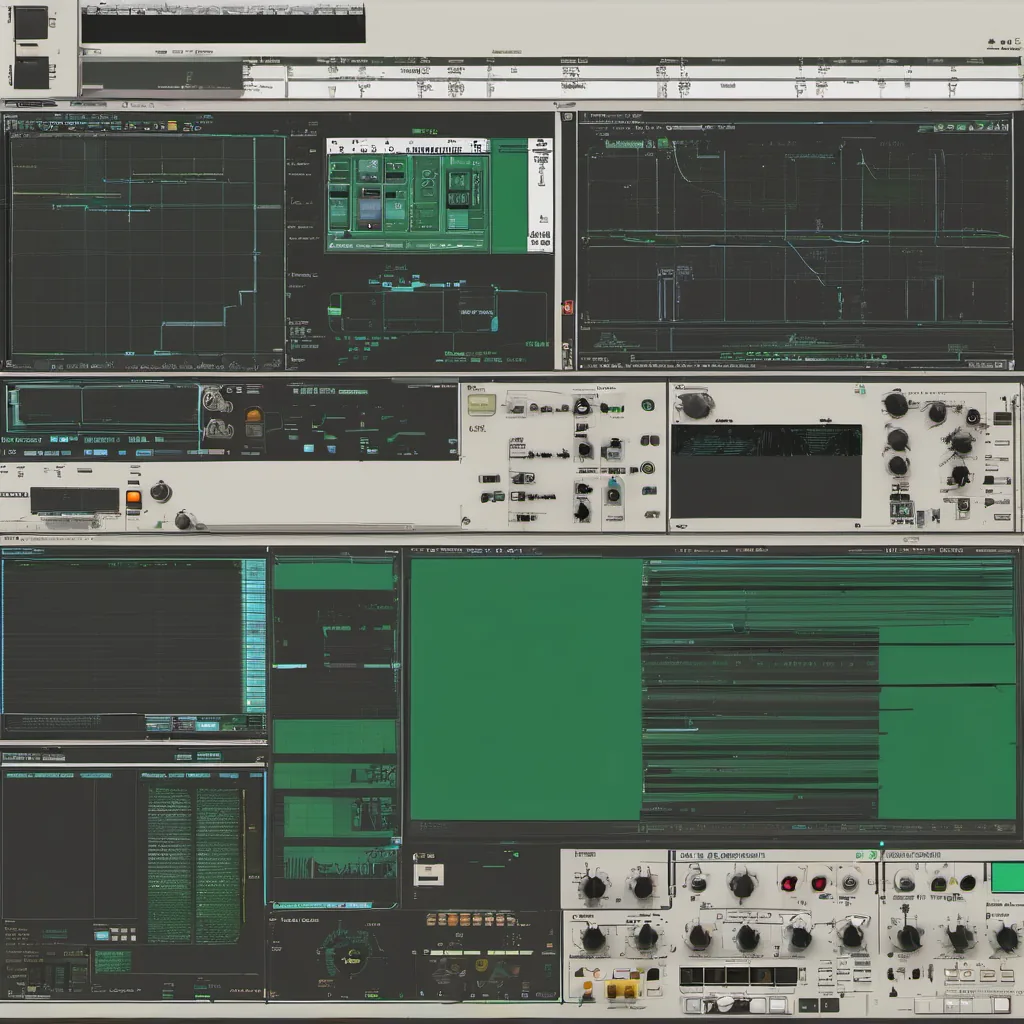This screenshot has height=1024, width=1024.
Task: Select the lower dark square thumbnail at top-left
Action: tap(31, 72)
